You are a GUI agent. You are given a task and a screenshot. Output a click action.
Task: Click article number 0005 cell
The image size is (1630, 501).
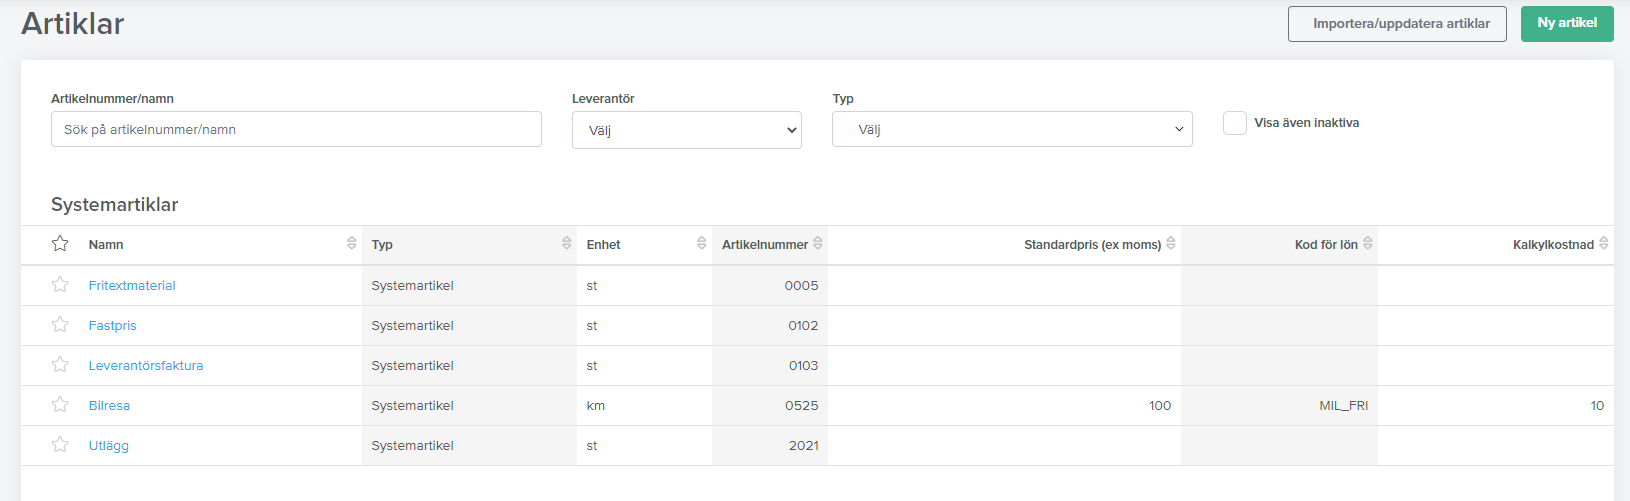[770, 285]
